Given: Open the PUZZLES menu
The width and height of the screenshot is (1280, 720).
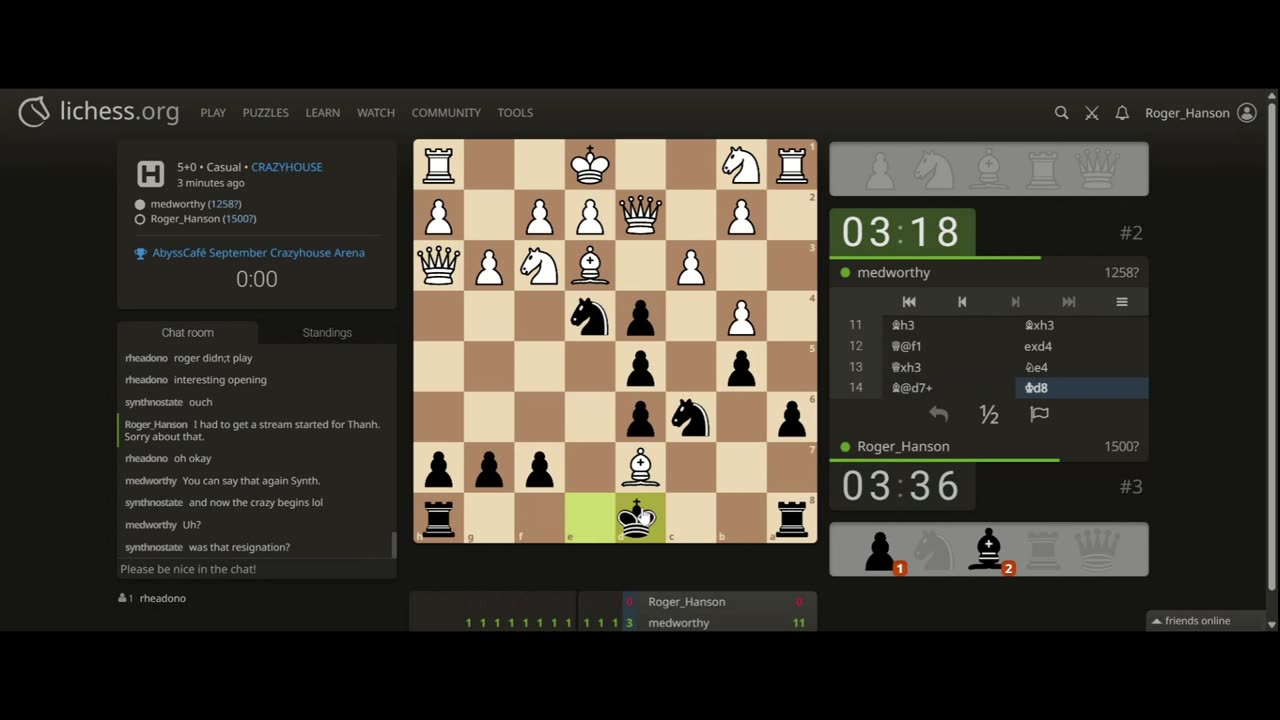Looking at the screenshot, I should pos(265,113).
